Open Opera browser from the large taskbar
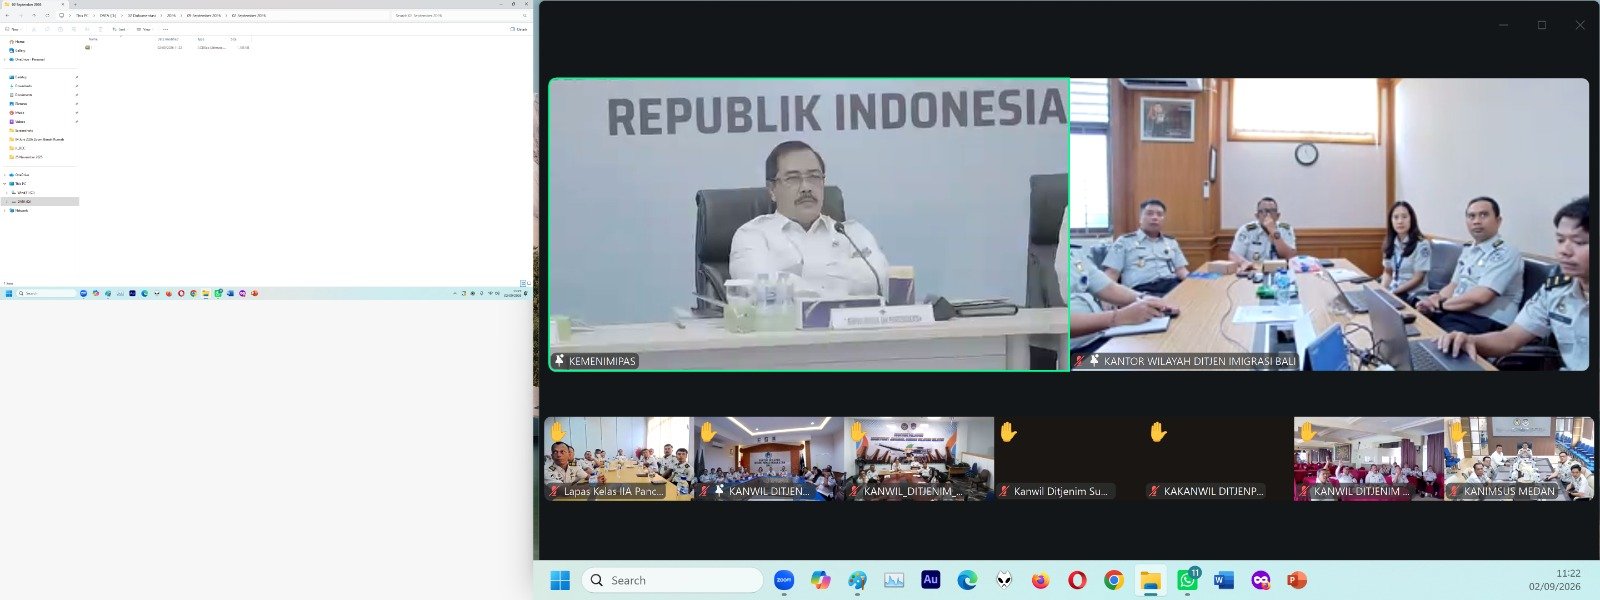 tap(1077, 580)
